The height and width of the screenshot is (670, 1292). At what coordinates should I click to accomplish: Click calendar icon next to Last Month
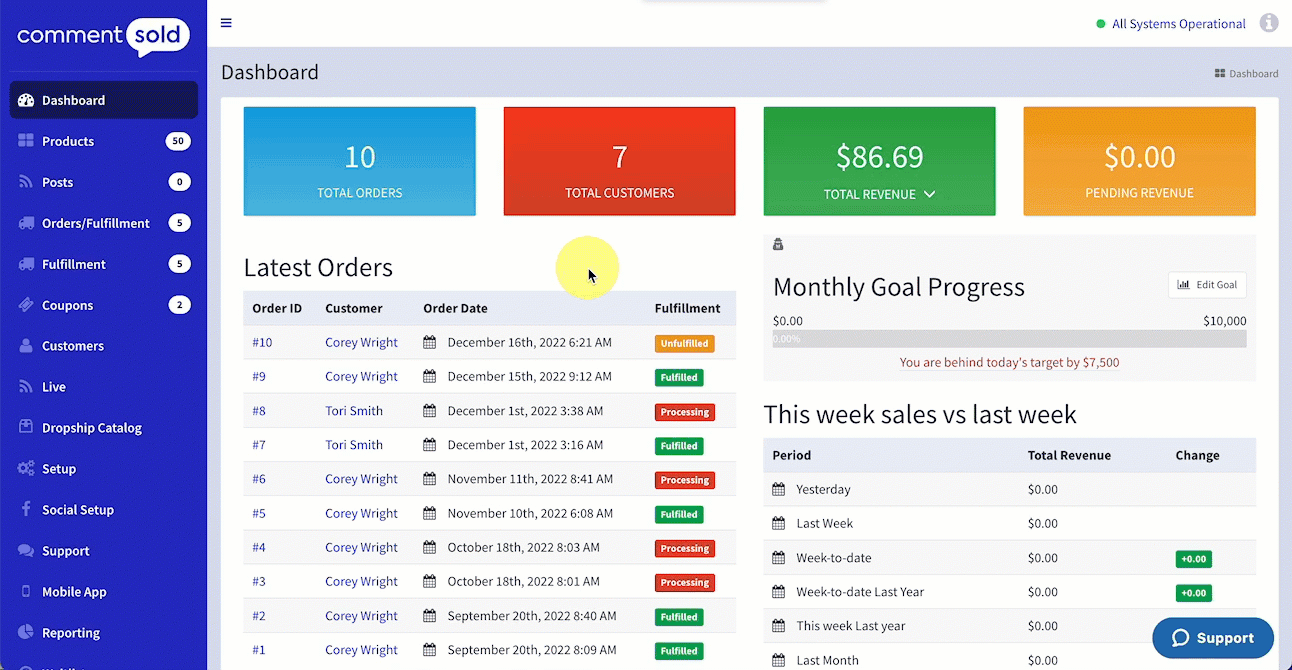pyautogui.click(x=779, y=660)
